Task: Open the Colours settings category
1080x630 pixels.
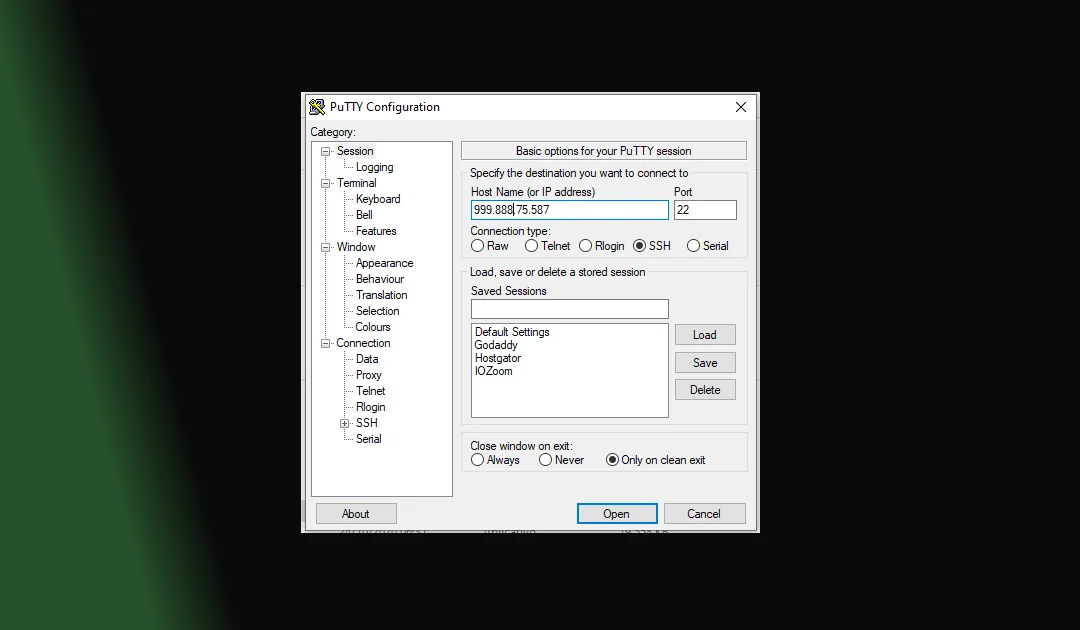Action: tap(373, 327)
